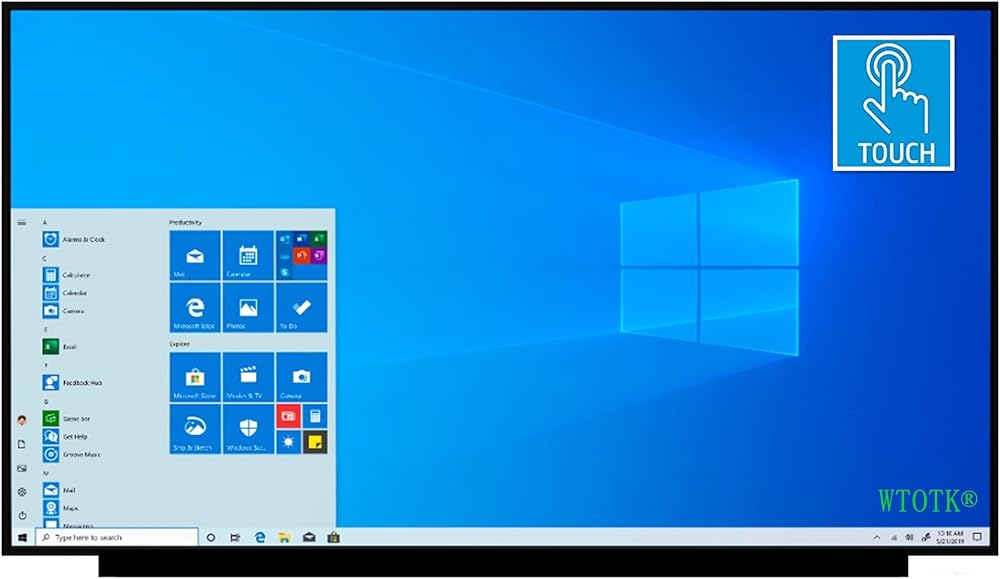Viewport: 1000px width, 579px height.
Task: Open Task View from the taskbar
Action: click(x=235, y=538)
